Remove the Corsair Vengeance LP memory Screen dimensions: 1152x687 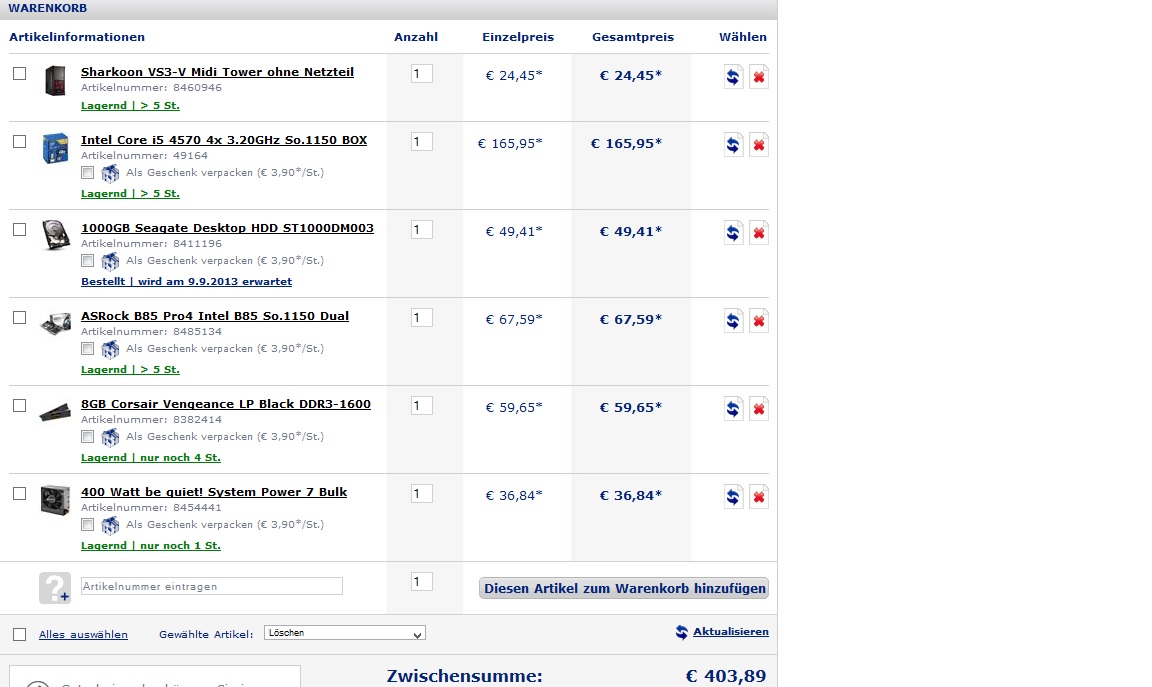pyautogui.click(x=759, y=409)
